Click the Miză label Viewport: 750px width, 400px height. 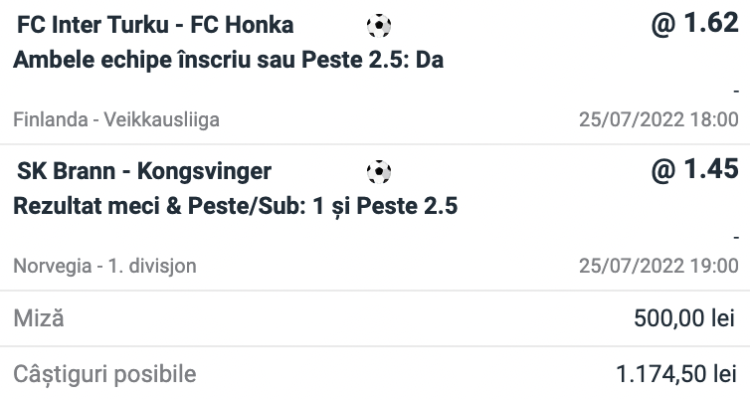(x=36, y=321)
